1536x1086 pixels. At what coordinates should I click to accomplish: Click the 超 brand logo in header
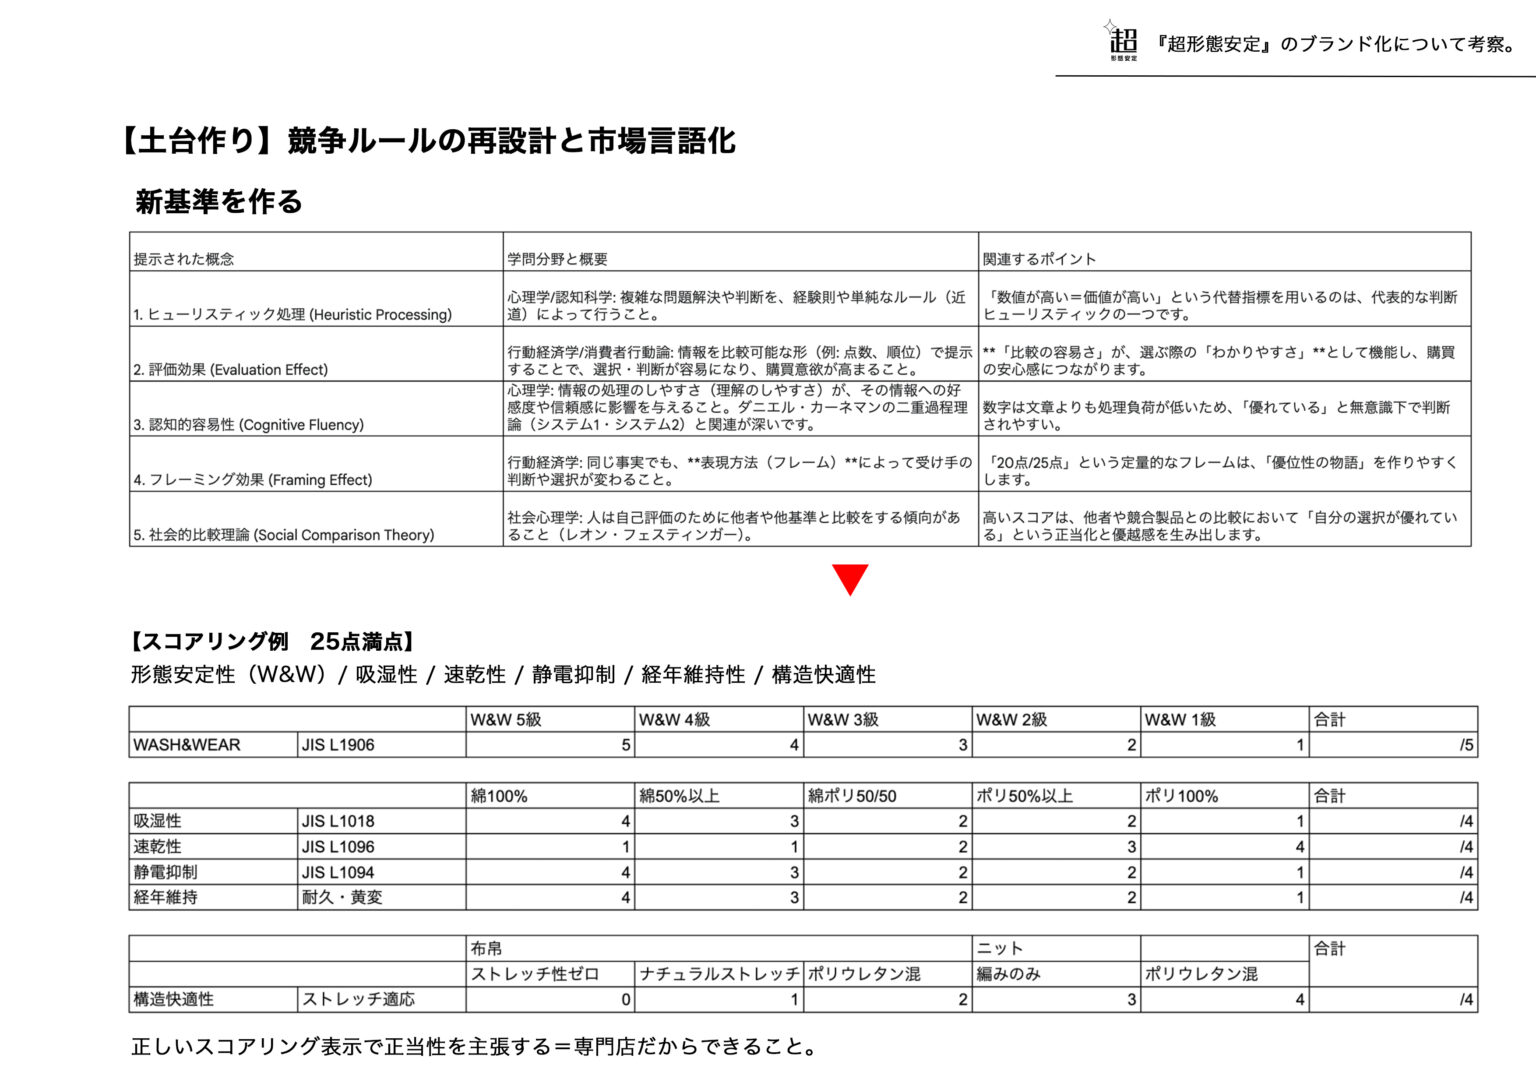[x=1122, y=42]
